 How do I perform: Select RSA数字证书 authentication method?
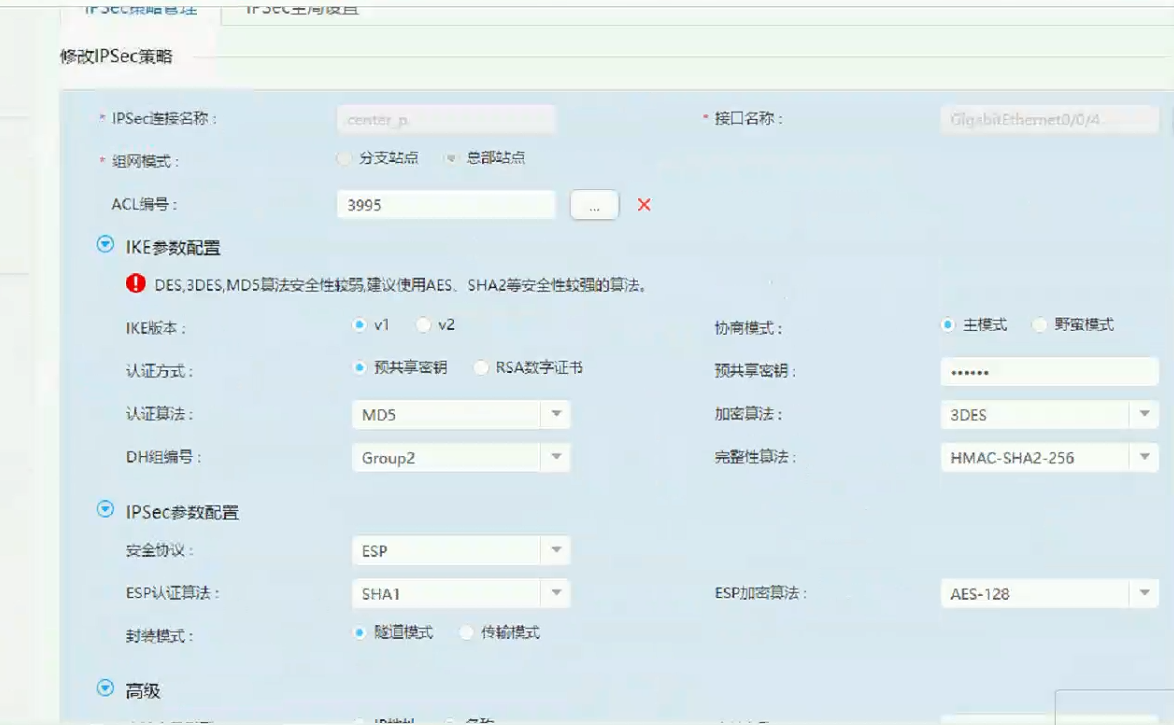click(482, 368)
